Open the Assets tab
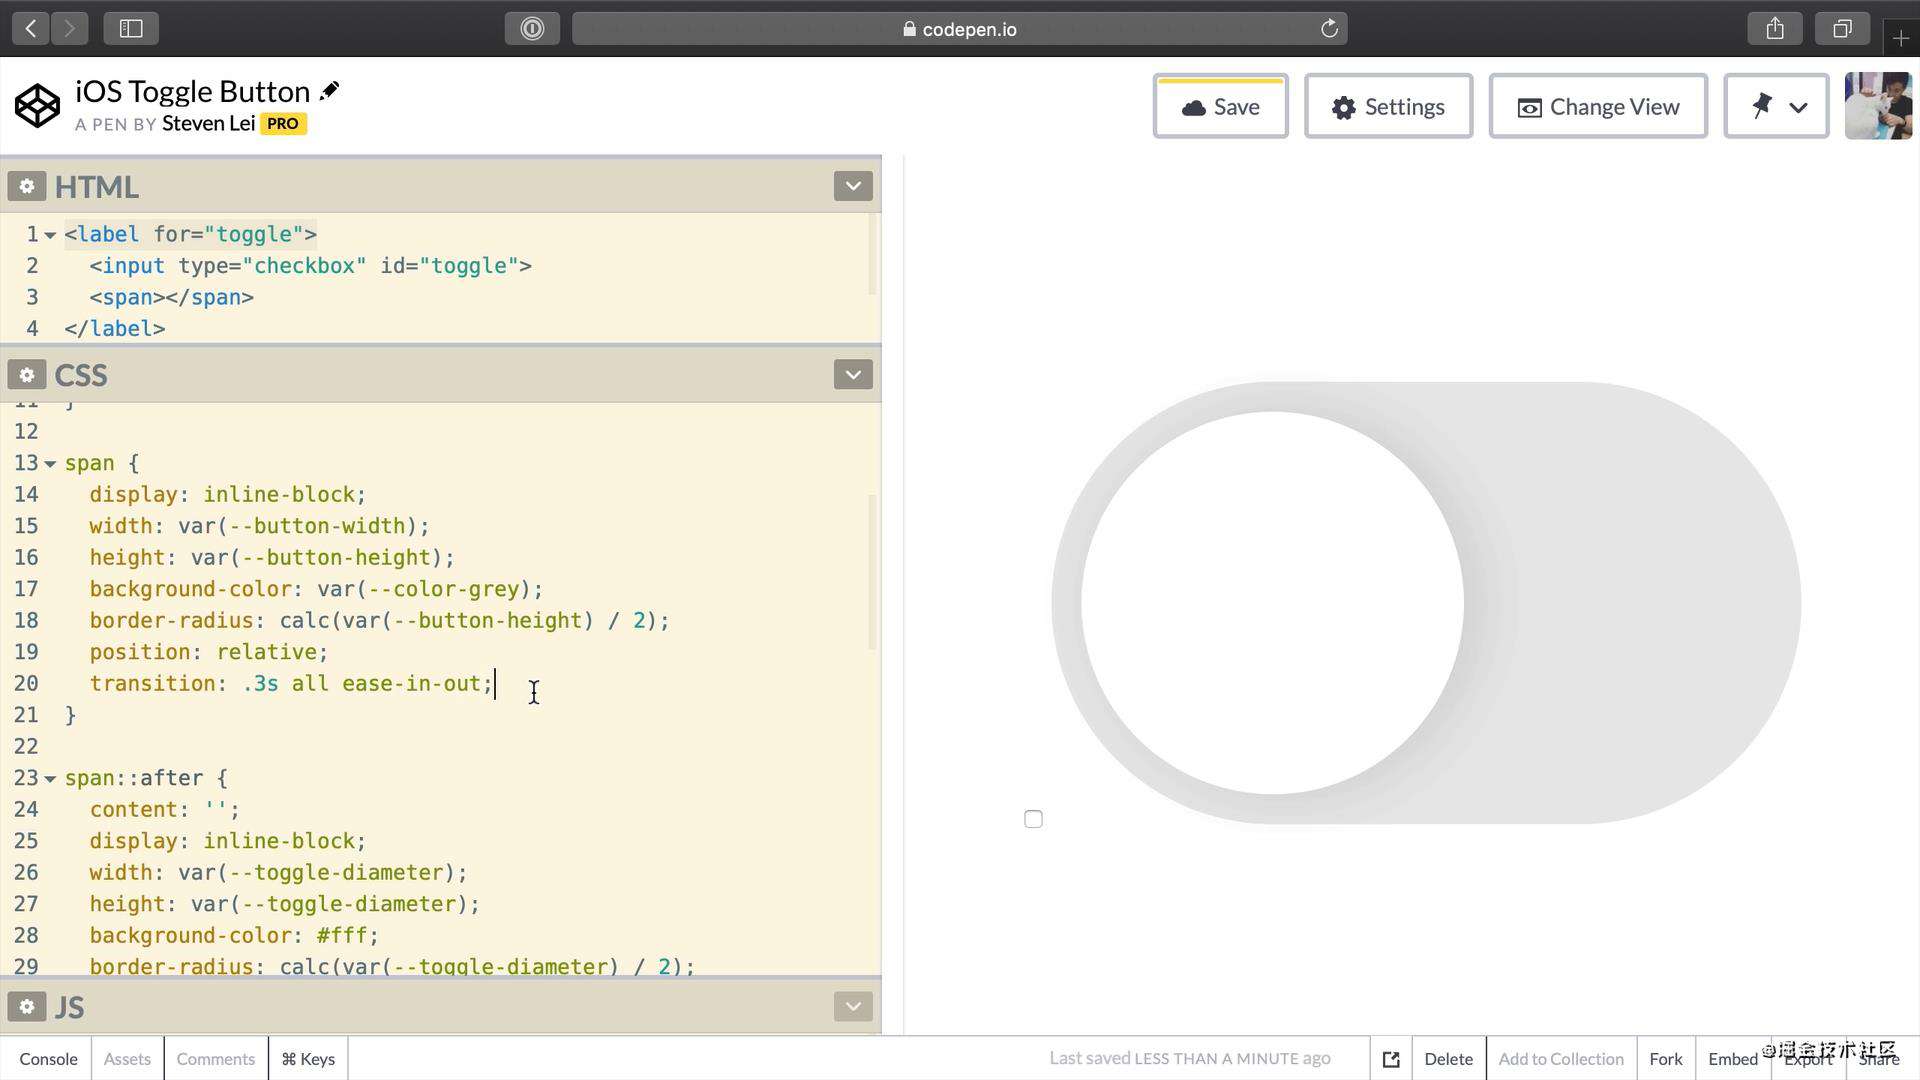 (127, 1059)
